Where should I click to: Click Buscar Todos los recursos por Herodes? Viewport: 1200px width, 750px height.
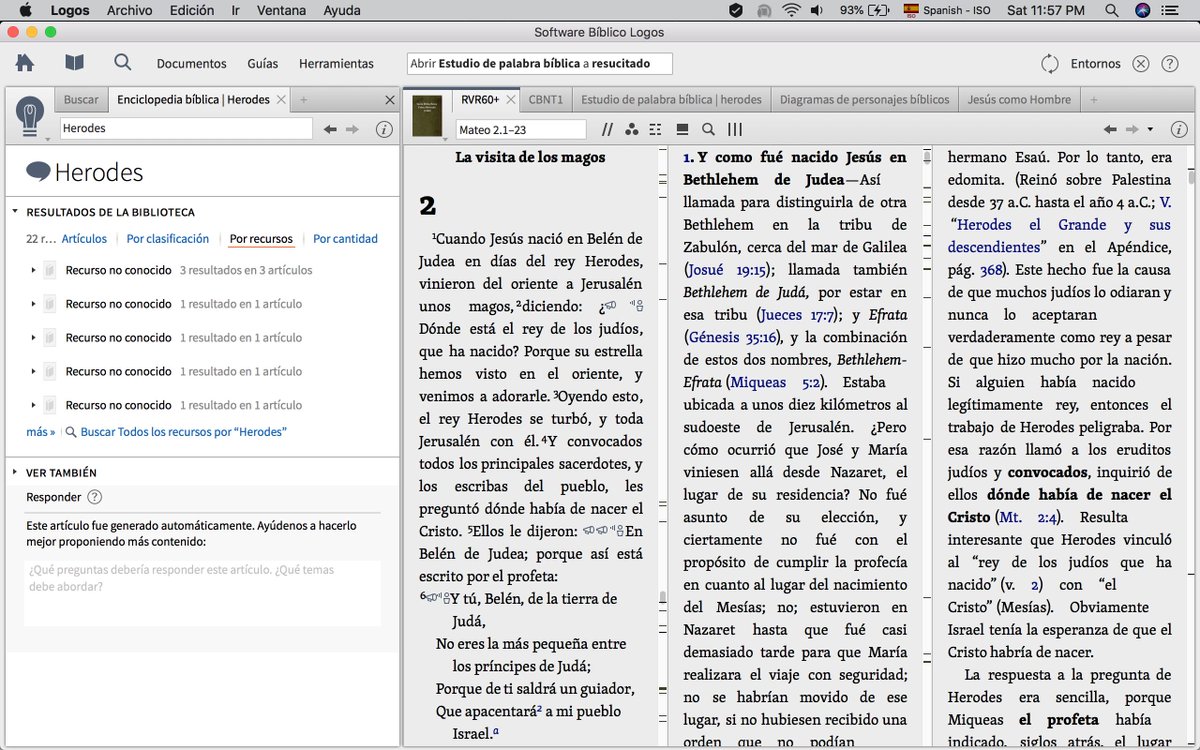coord(182,432)
